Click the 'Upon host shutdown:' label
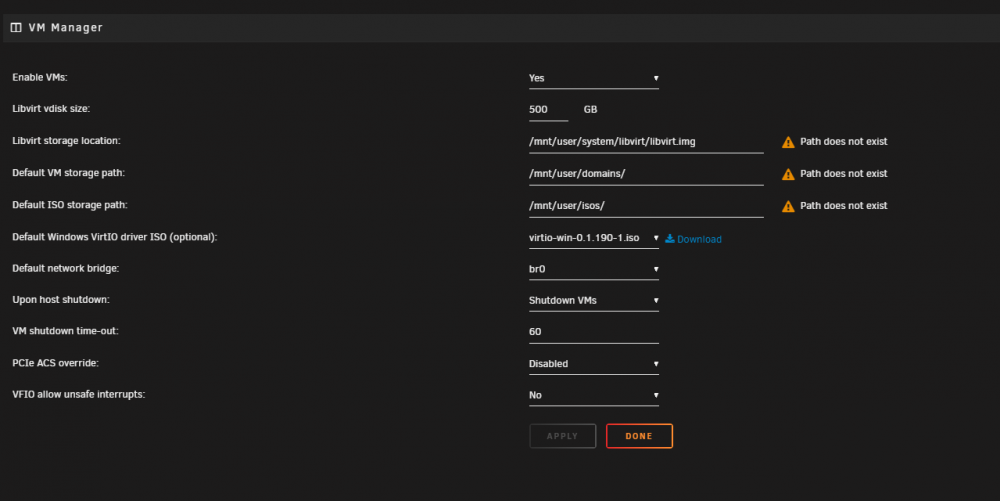The width and height of the screenshot is (1000, 501). pos(61,300)
